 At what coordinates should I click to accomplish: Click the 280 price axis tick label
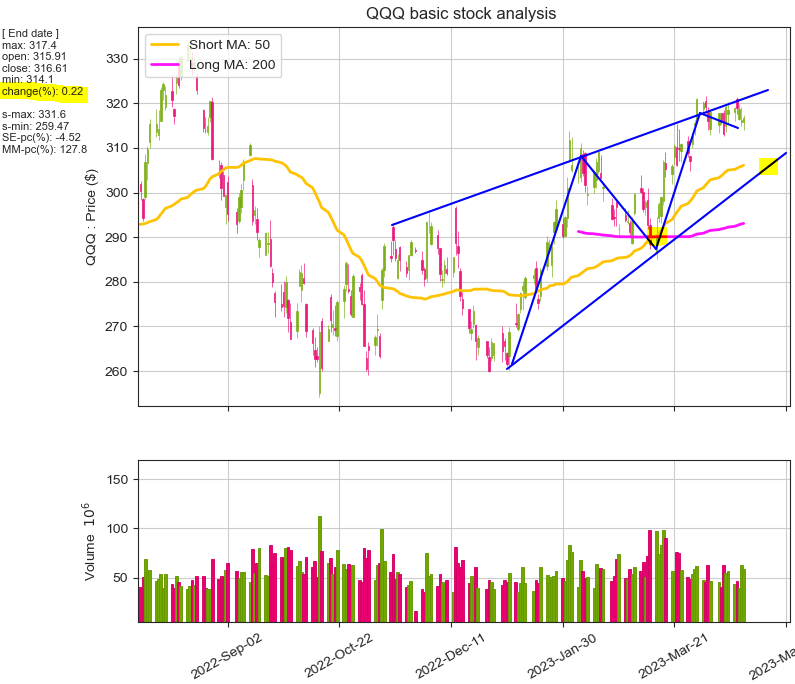pyautogui.click(x=117, y=282)
